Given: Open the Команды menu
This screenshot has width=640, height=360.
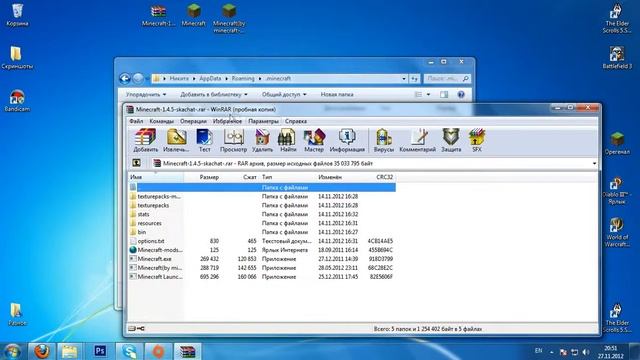Looking at the screenshot, I should pos(162,121).
